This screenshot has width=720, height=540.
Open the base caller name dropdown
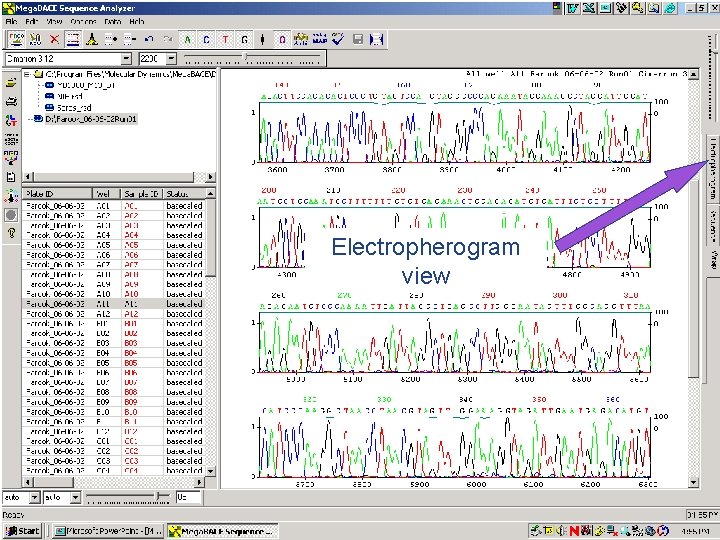[126, 59]
